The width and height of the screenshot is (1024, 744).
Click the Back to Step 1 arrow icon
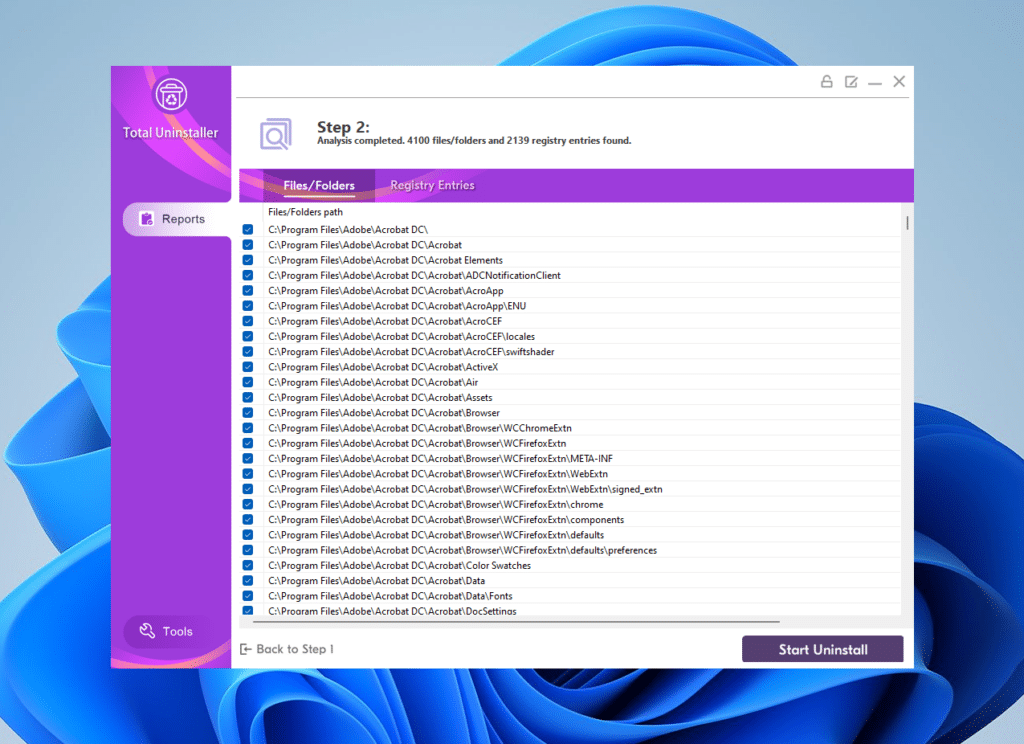246,649
